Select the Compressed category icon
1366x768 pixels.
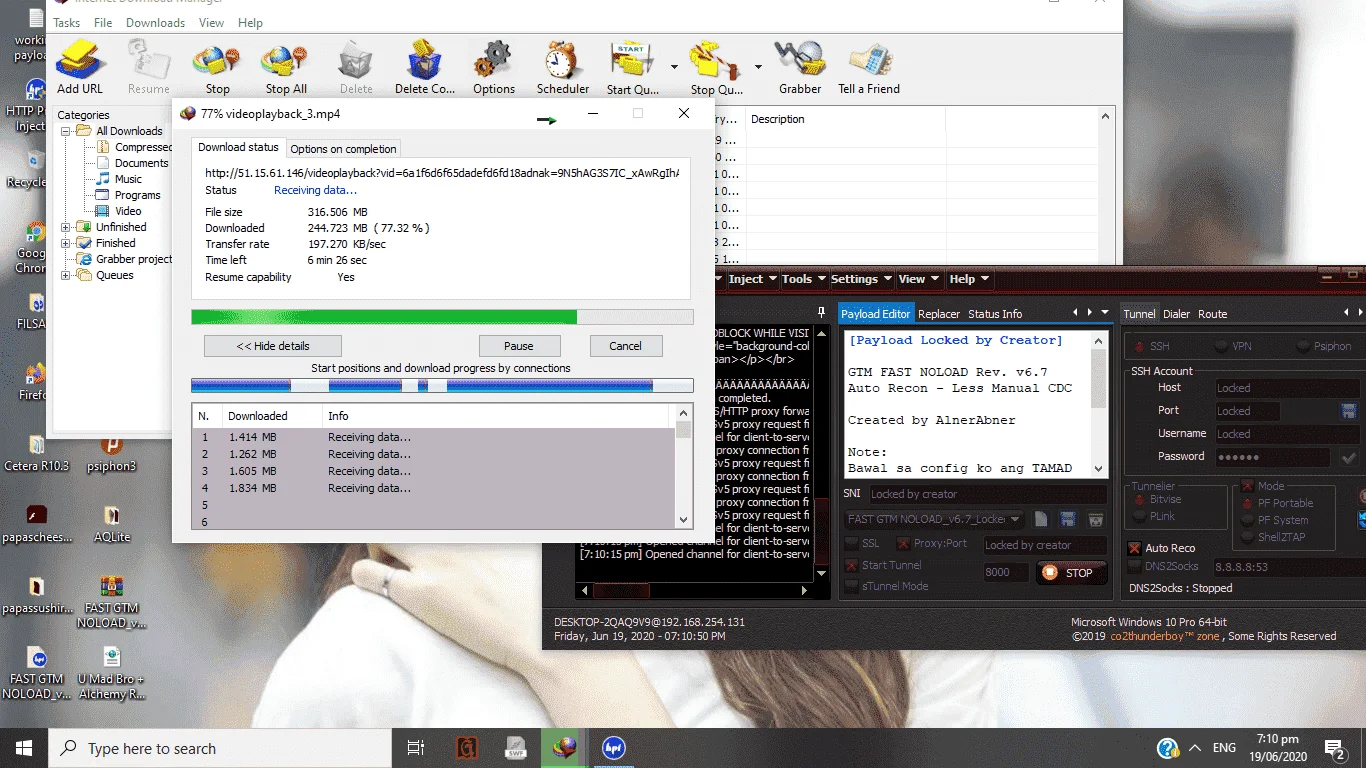[104, 147]
